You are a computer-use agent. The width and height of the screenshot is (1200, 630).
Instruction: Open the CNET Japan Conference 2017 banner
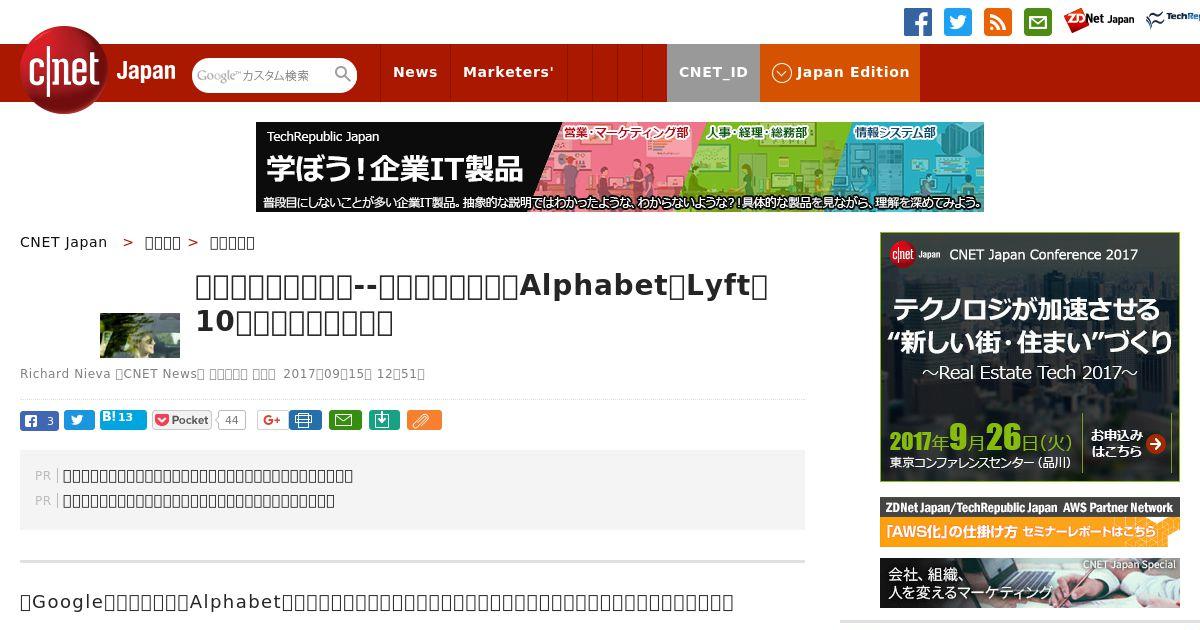(x=1030, y=357)
